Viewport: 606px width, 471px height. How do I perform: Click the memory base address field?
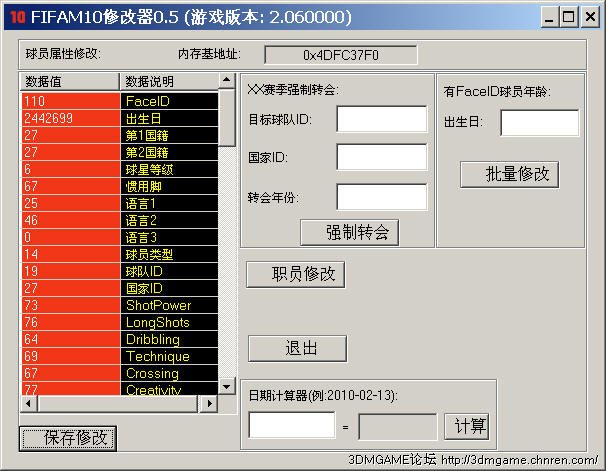[340, 54]
